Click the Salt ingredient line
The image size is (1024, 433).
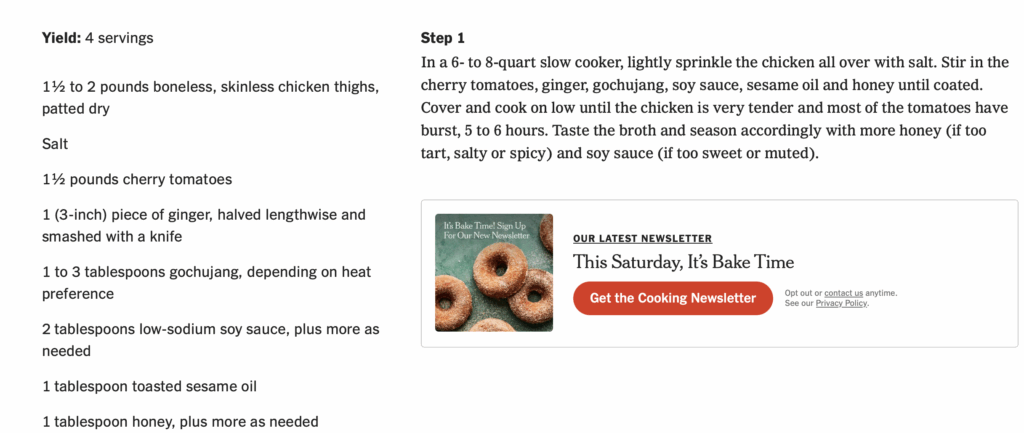point(55,144)
